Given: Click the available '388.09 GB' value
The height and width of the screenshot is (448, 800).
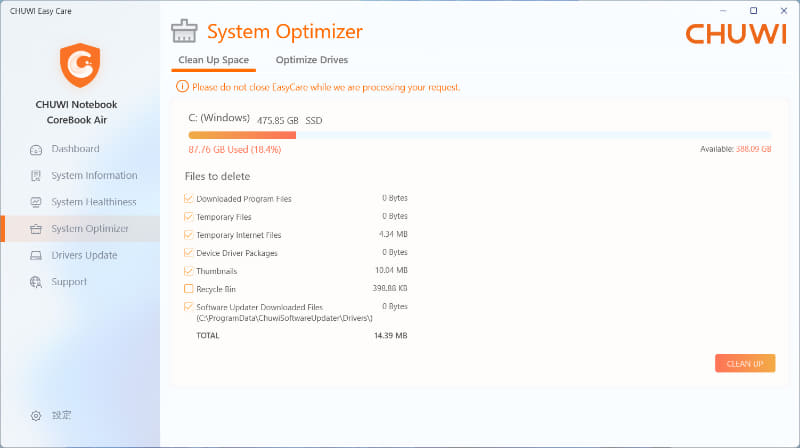Looking at the screenshot, I should 754,149.
